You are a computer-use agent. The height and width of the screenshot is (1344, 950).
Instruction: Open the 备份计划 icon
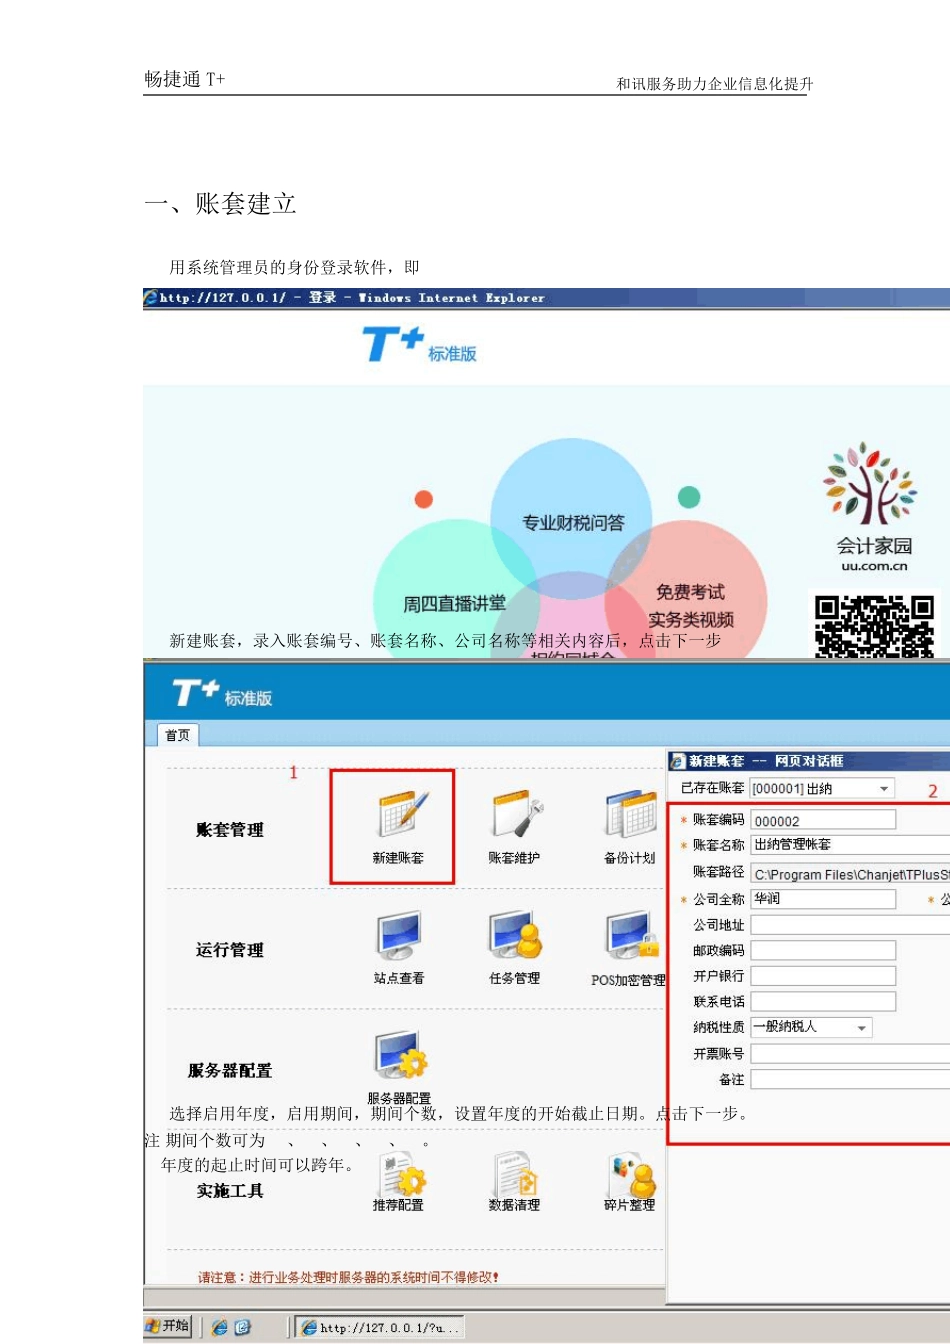[631, 814]
